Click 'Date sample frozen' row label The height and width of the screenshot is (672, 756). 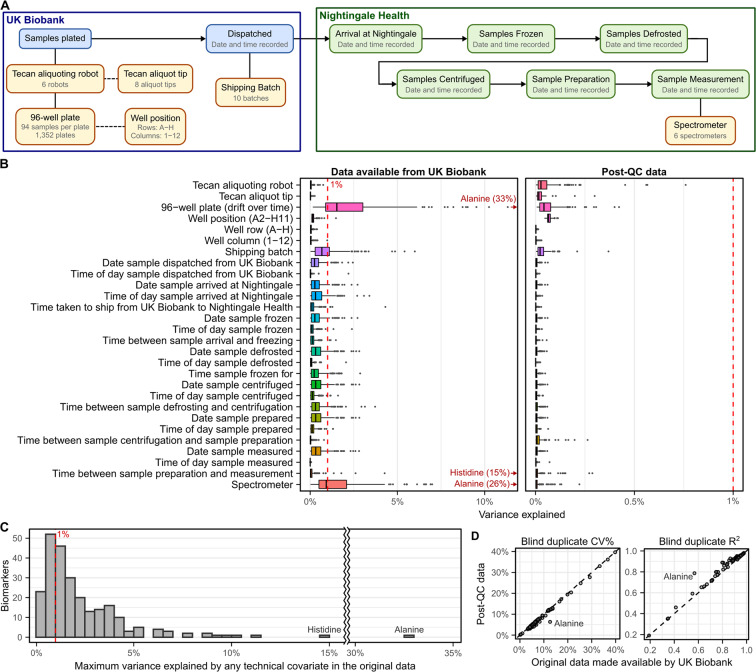tap(248, 318)
